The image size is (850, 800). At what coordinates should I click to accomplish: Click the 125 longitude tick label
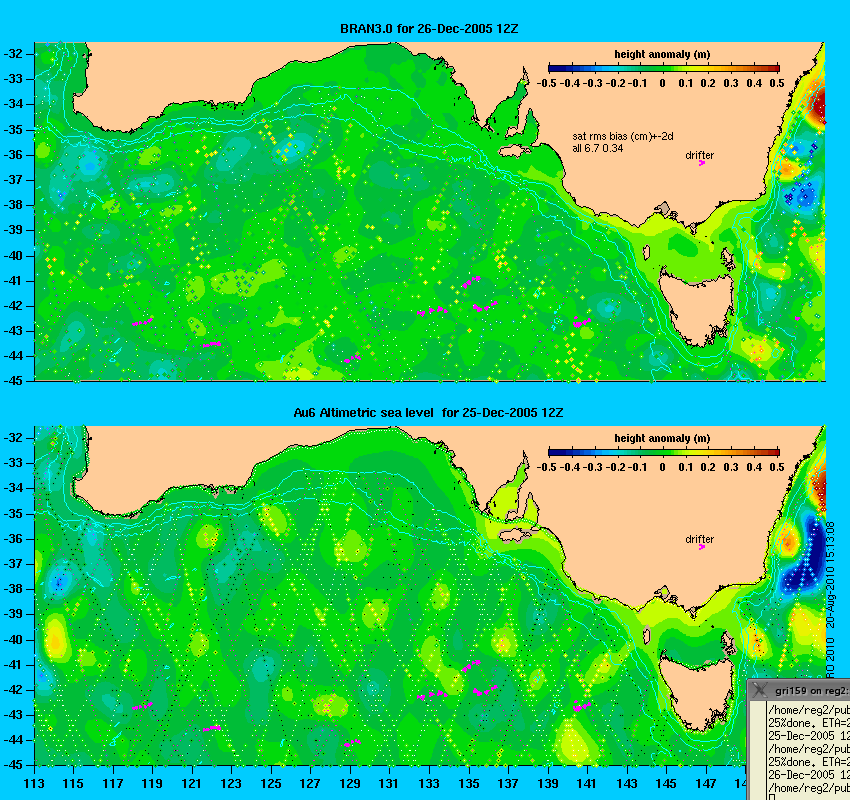click(x=271, y=784)
